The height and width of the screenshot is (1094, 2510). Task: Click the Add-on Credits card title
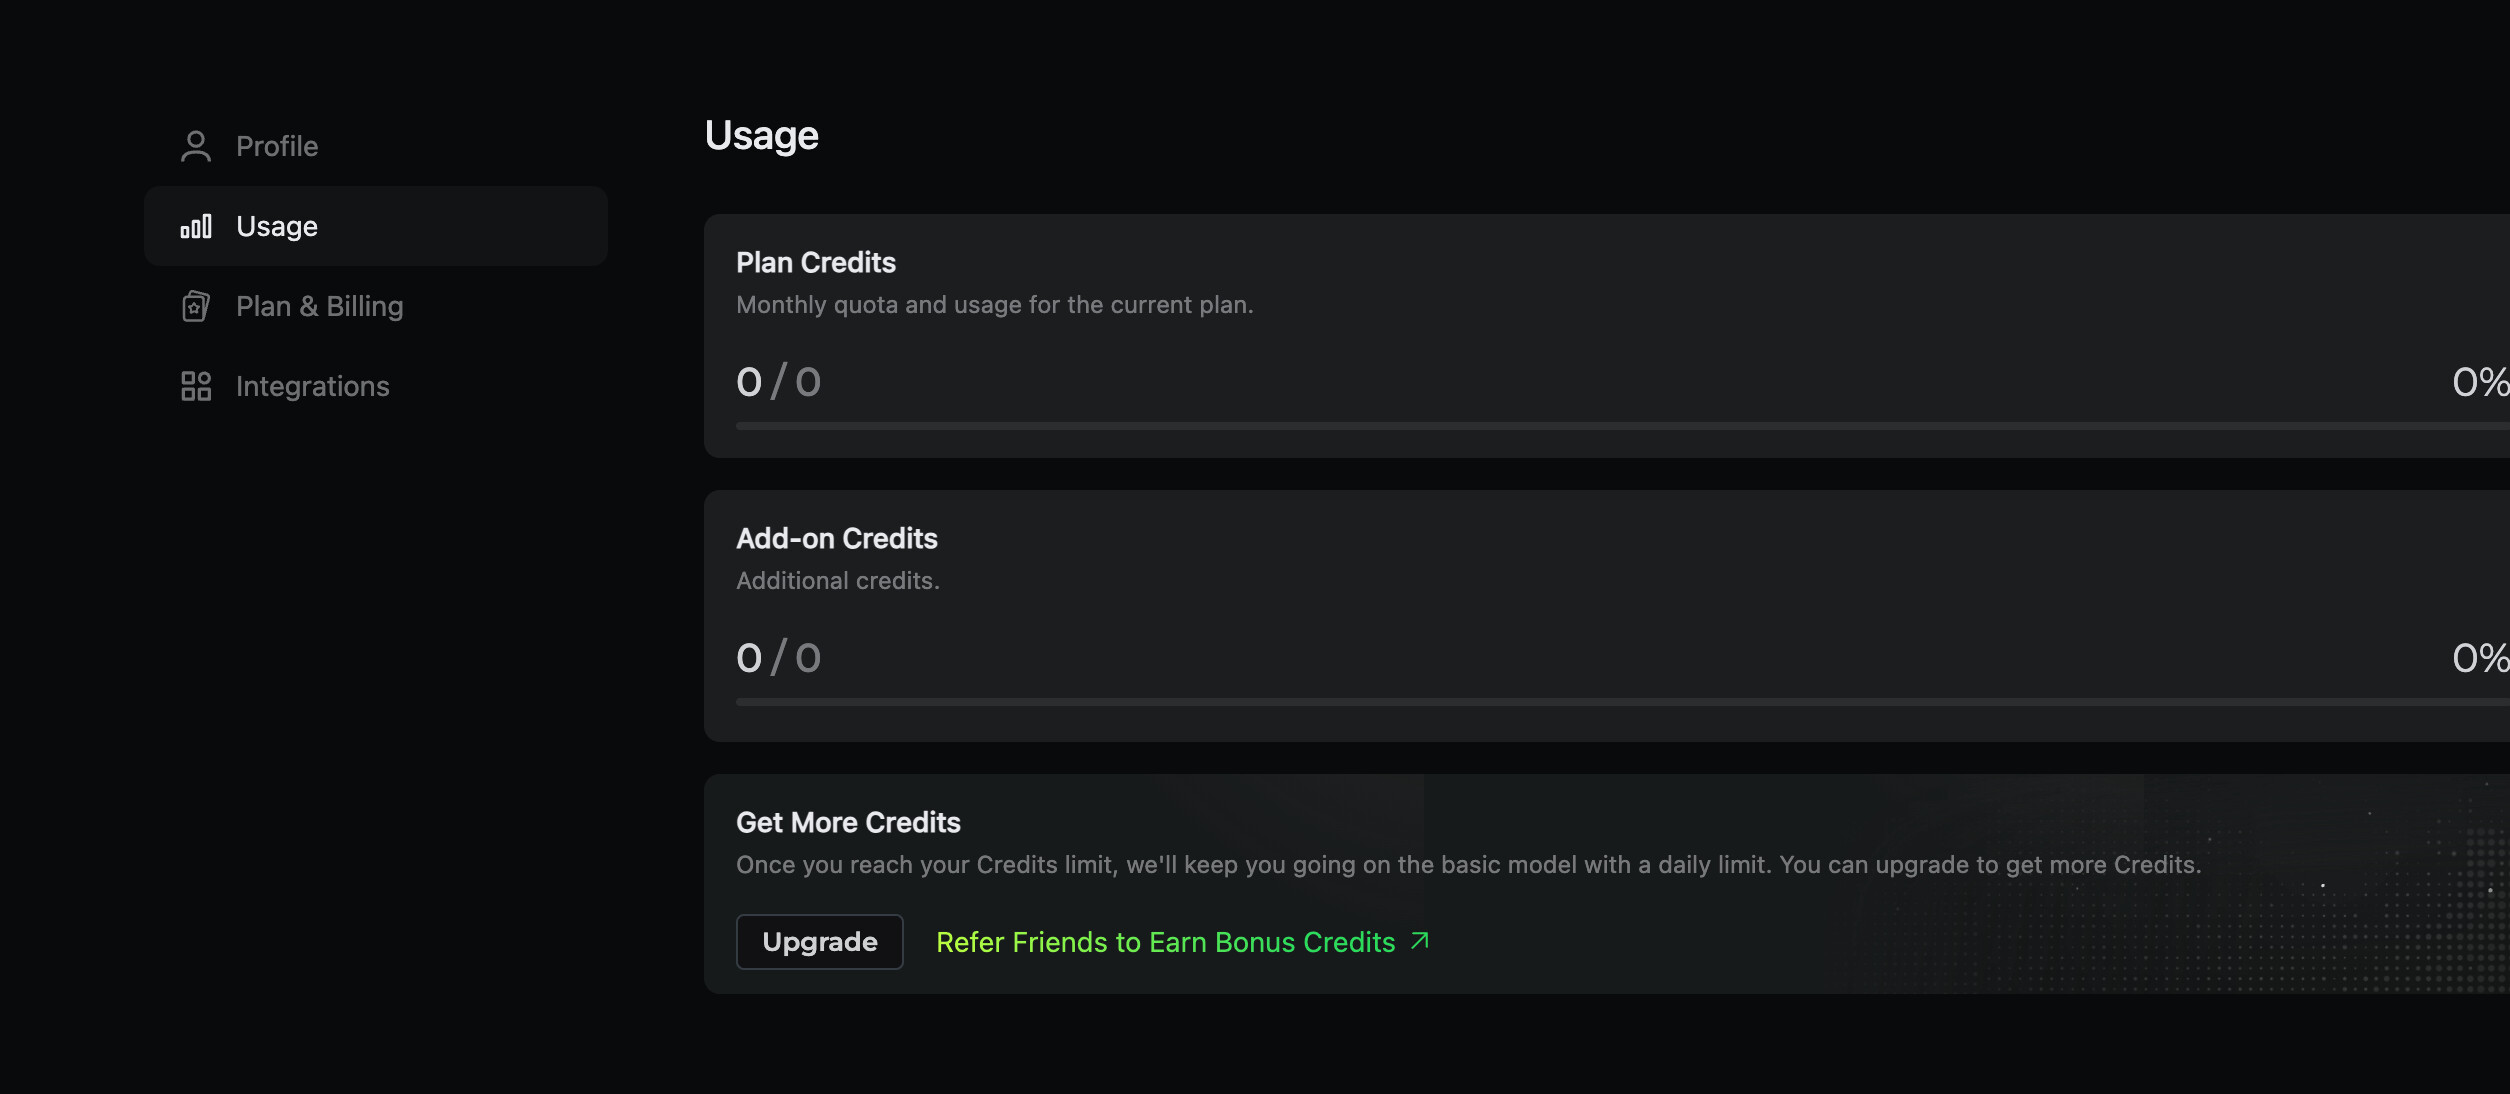tap(837, 538)
